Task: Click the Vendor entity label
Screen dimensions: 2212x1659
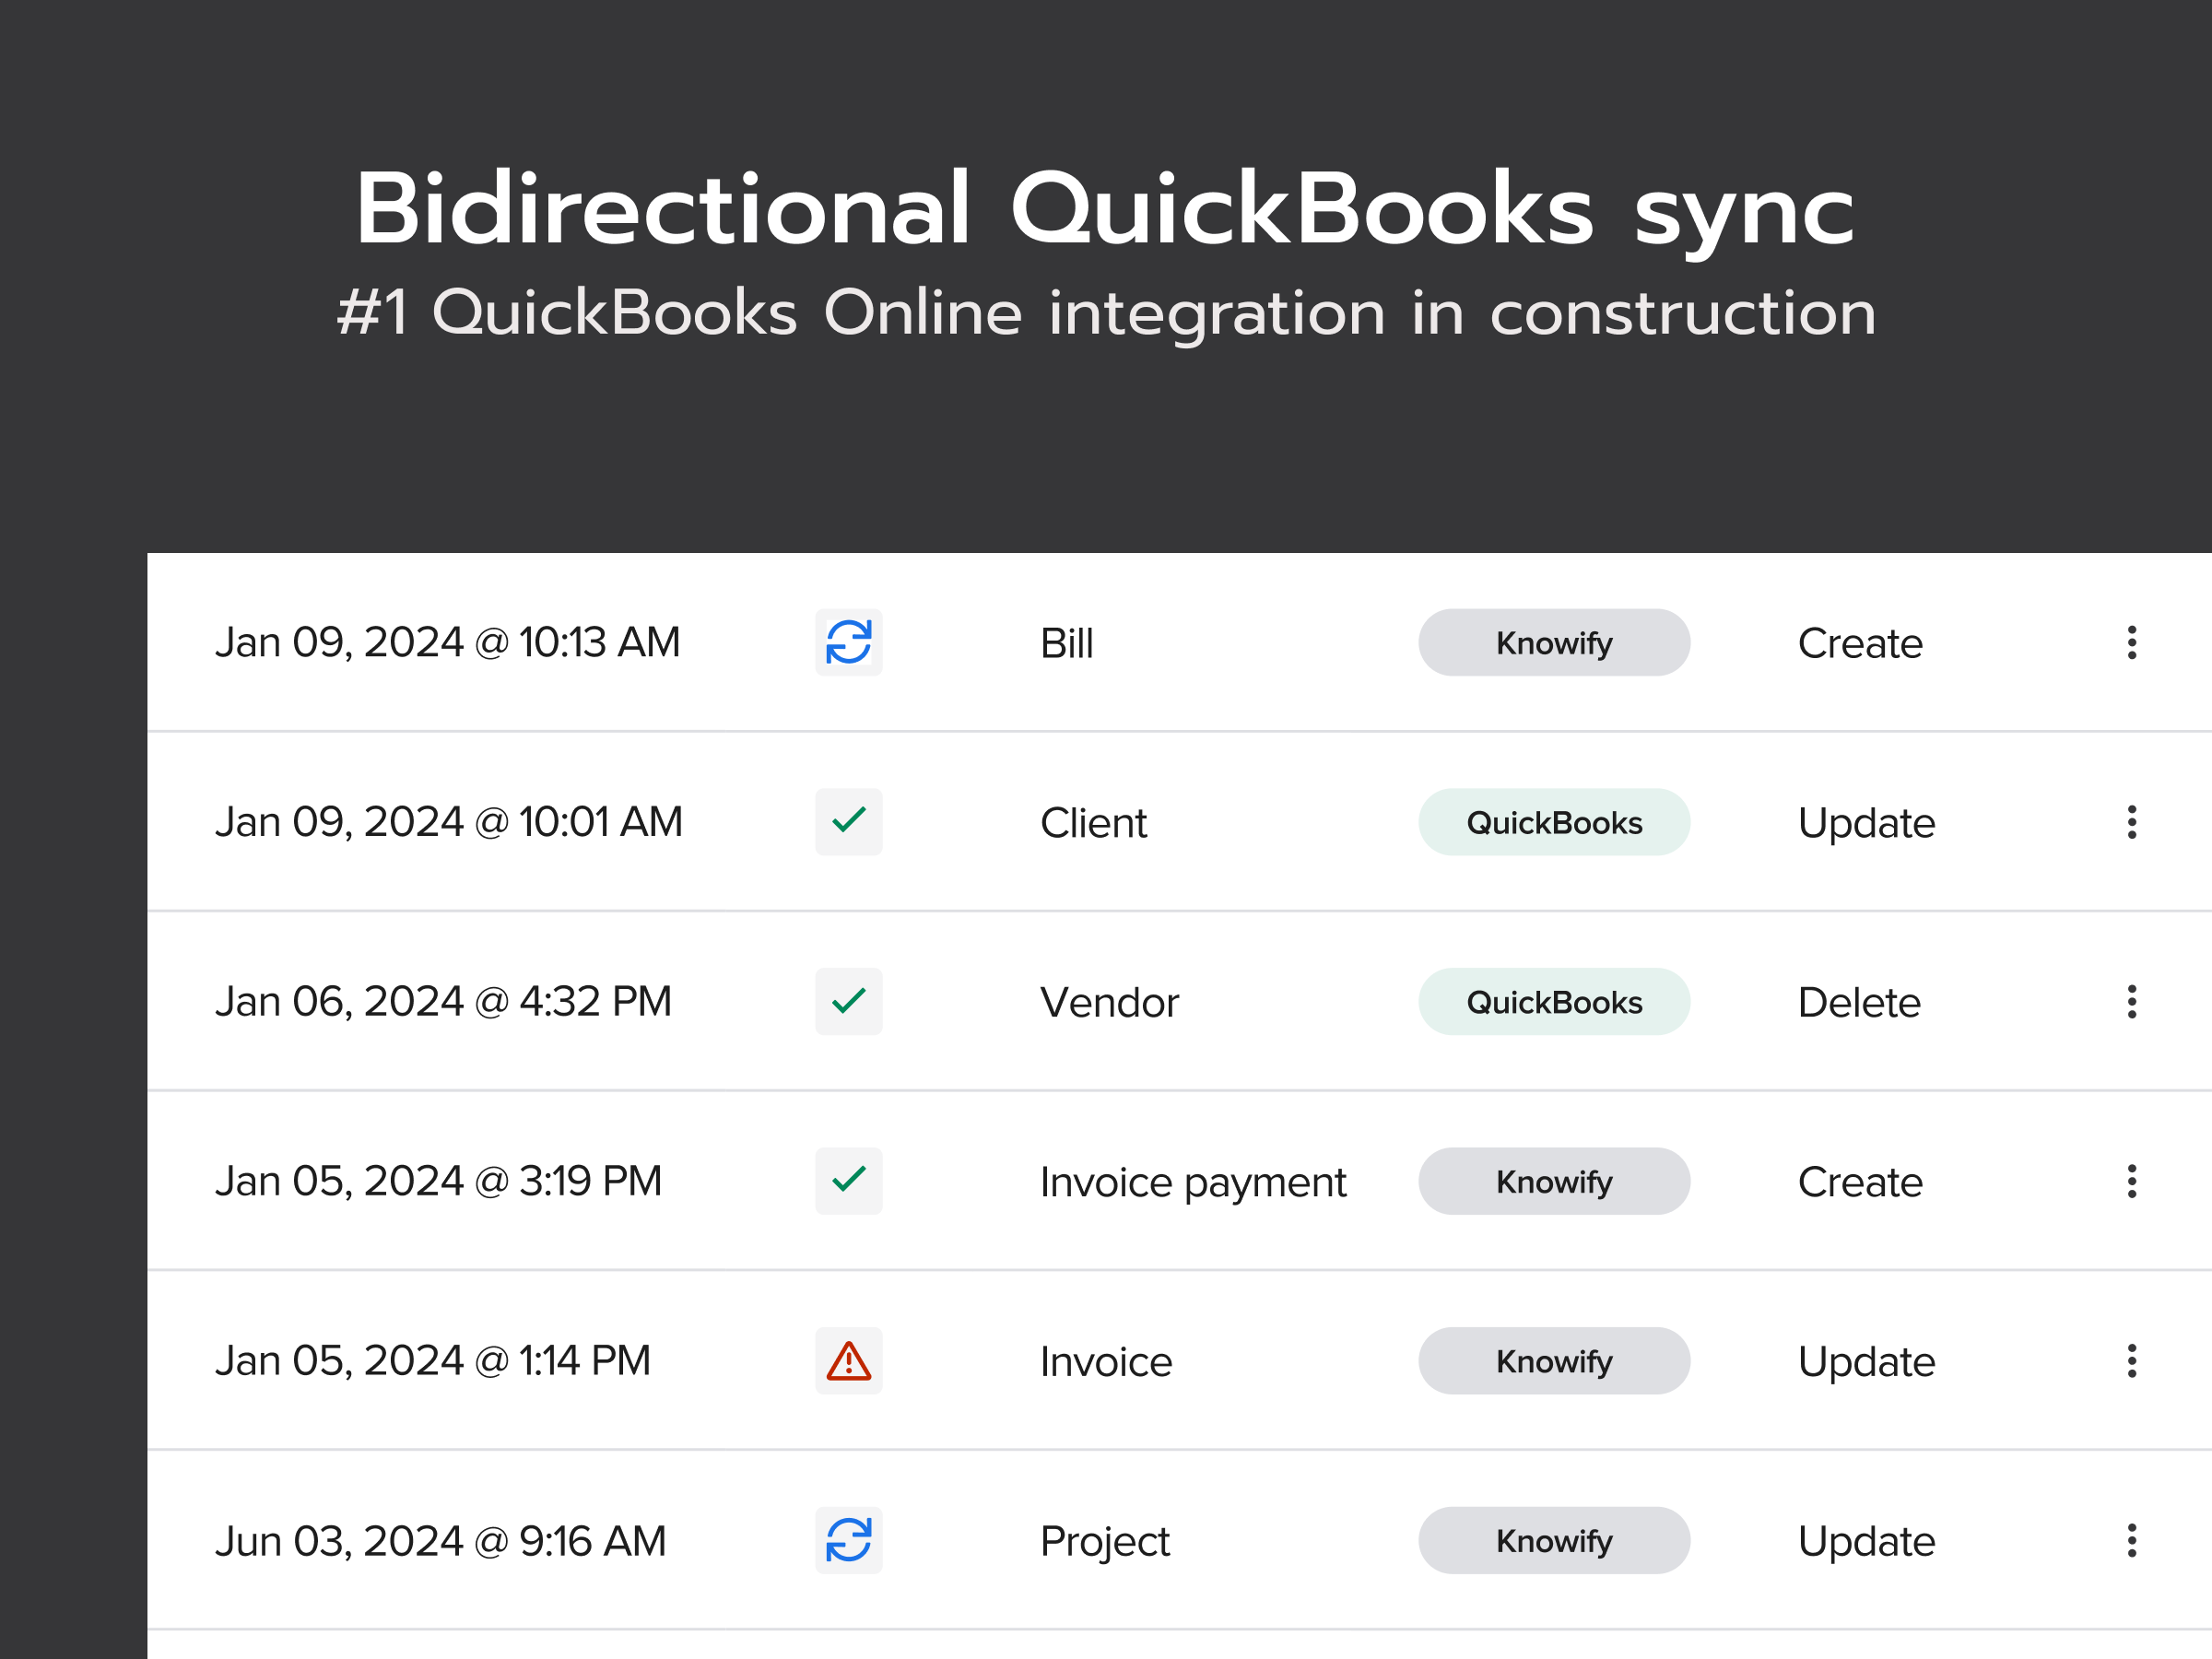Action: (x=1110, y=1002)
